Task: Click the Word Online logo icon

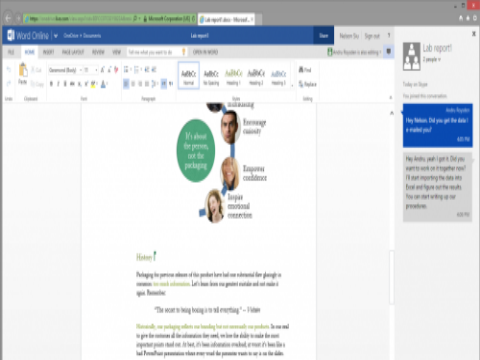Action: pos(11,35)
